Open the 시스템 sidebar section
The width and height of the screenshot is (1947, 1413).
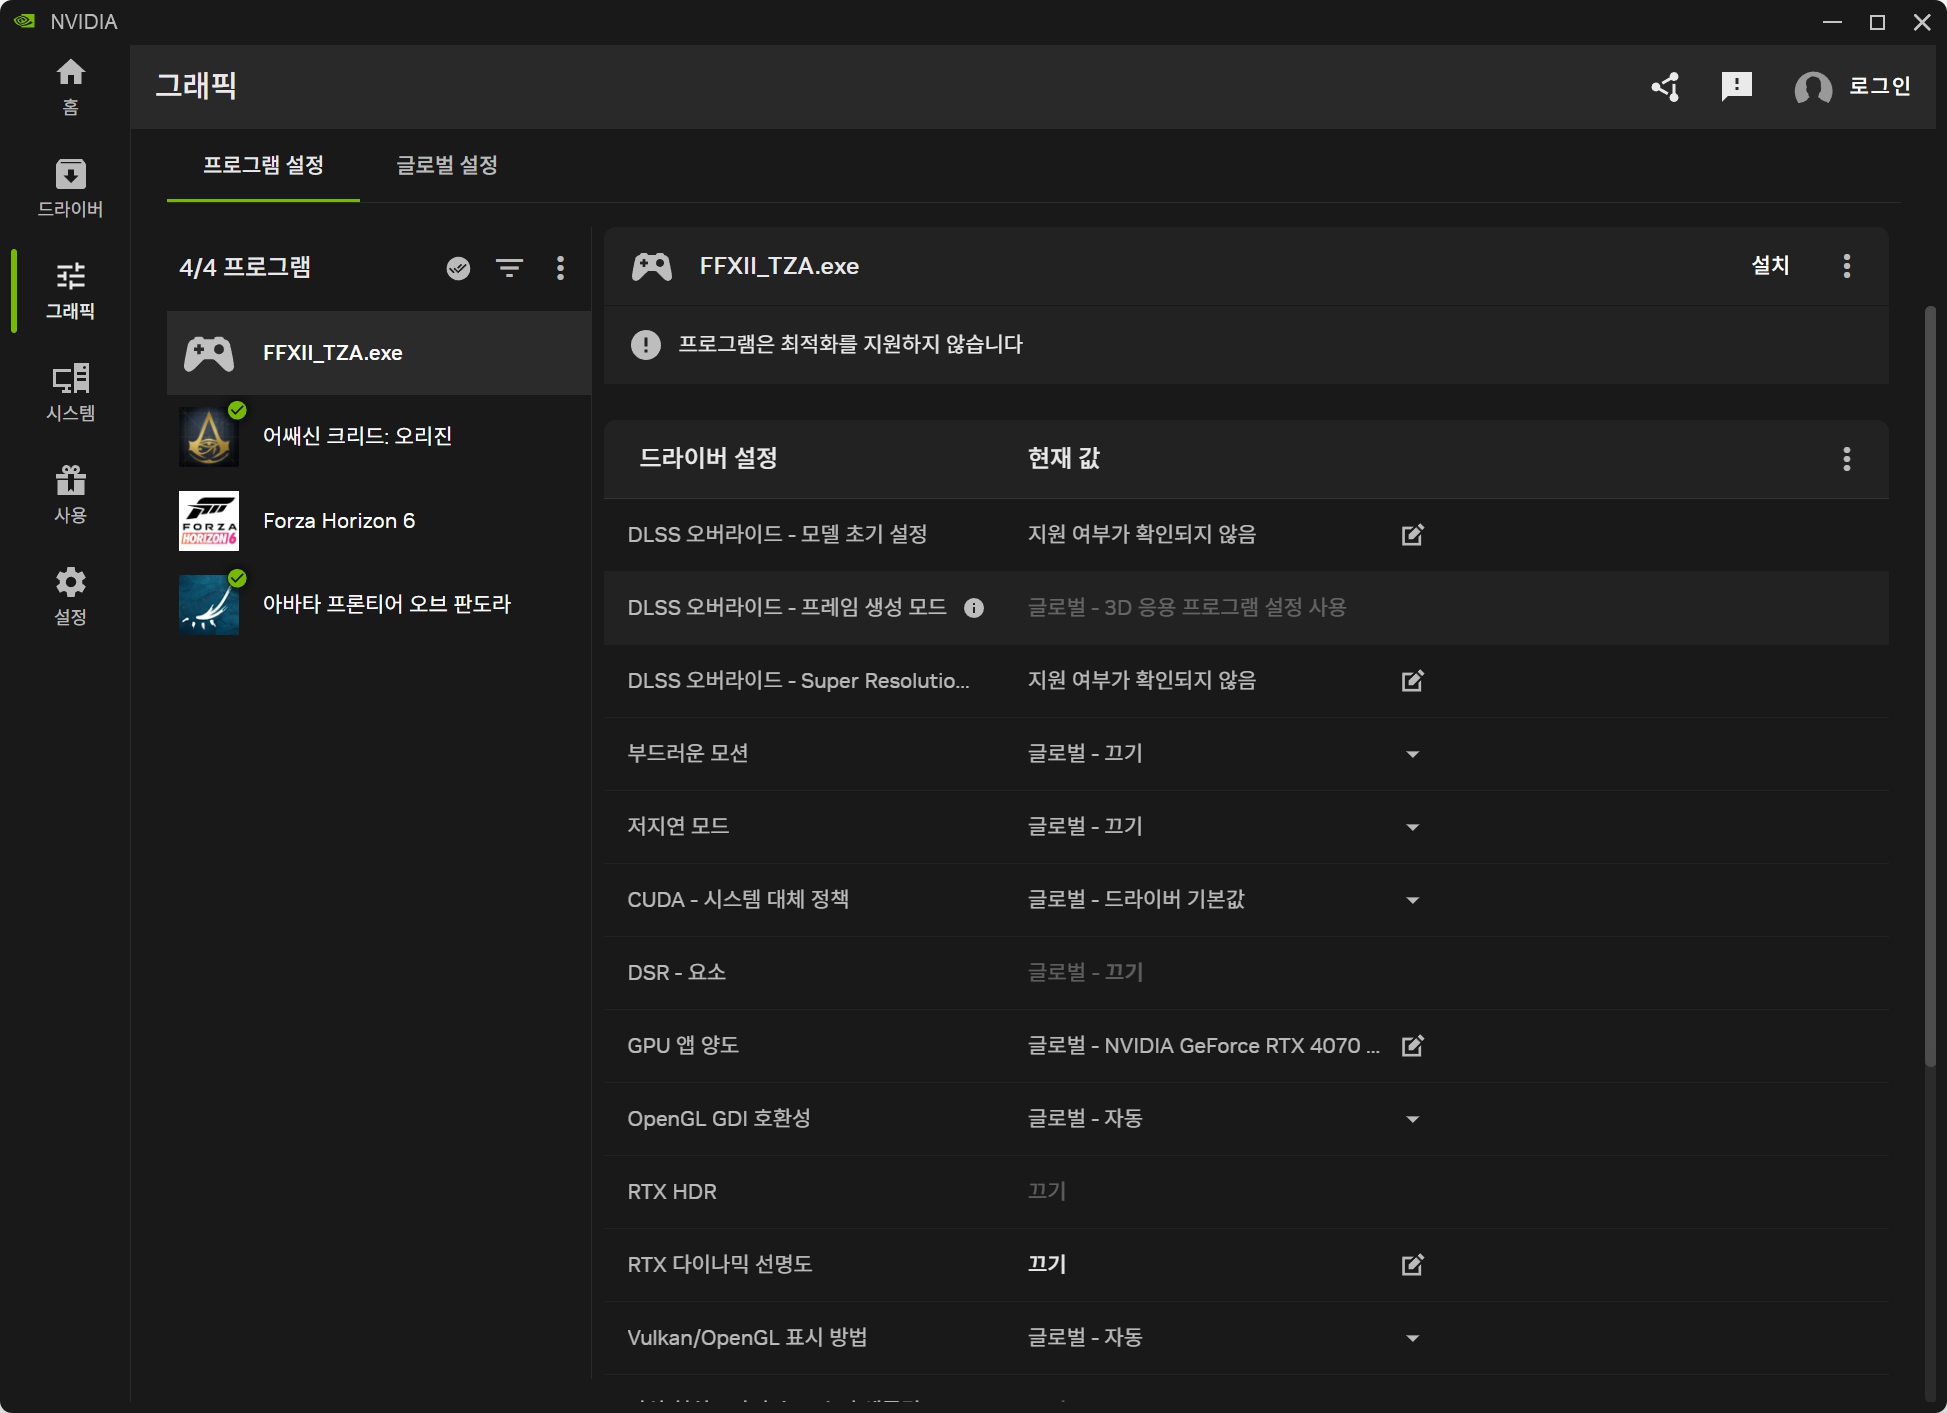pyautogui.click(x=70, y=392)
